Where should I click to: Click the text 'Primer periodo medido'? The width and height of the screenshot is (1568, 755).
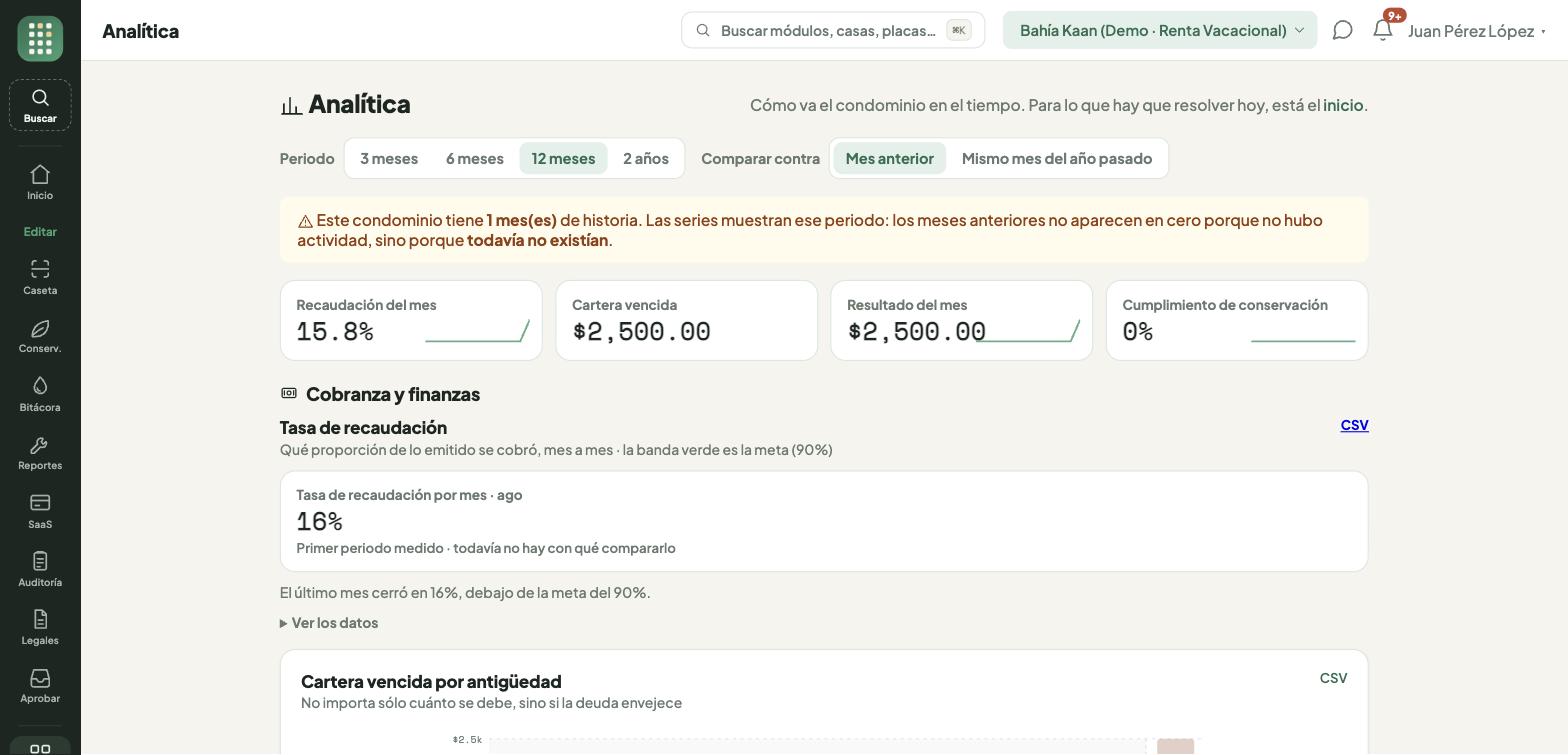369,548
